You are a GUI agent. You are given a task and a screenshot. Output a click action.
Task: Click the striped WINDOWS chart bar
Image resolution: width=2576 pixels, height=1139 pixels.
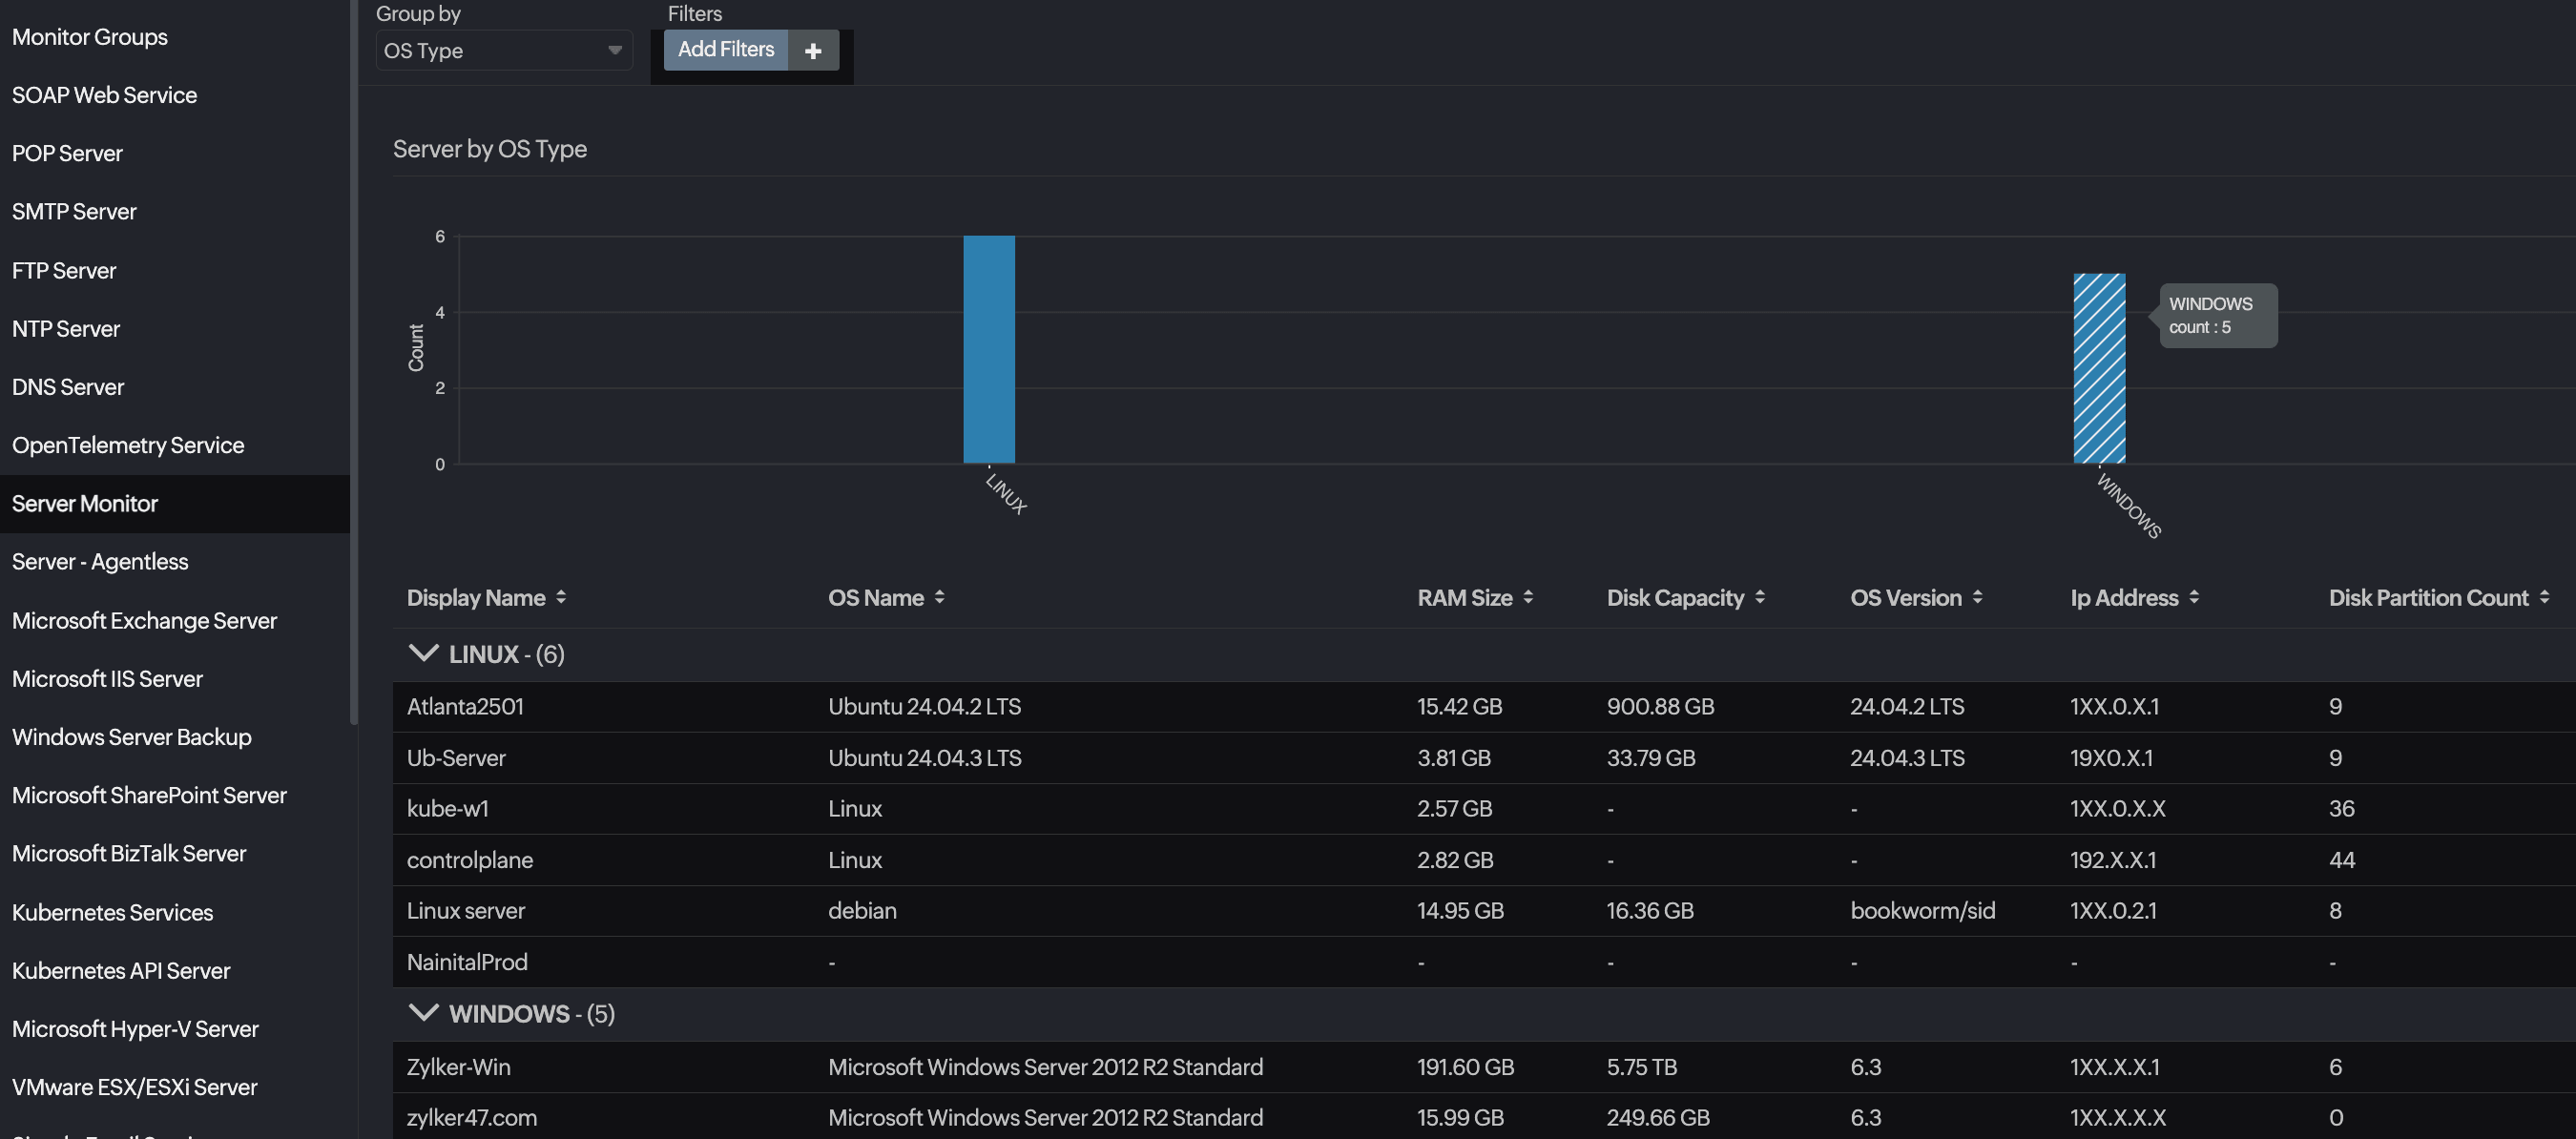pyautogui.click(x=2099, y=368)
